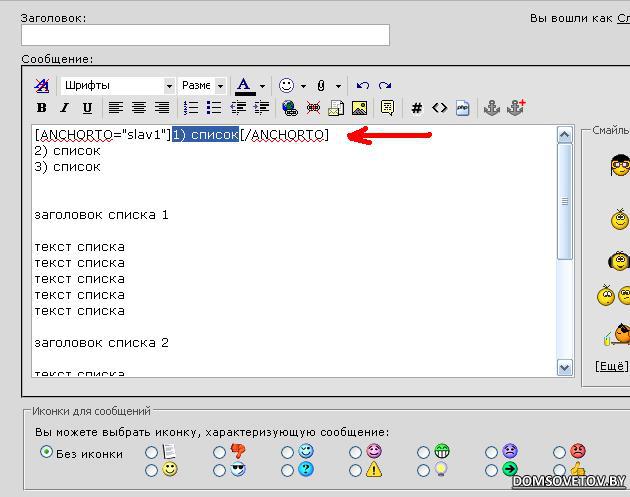Click the username link after 'Вы вошли как'
Image resolution: width=630 pixels, height=497 pixels.
tap(622, 18)
